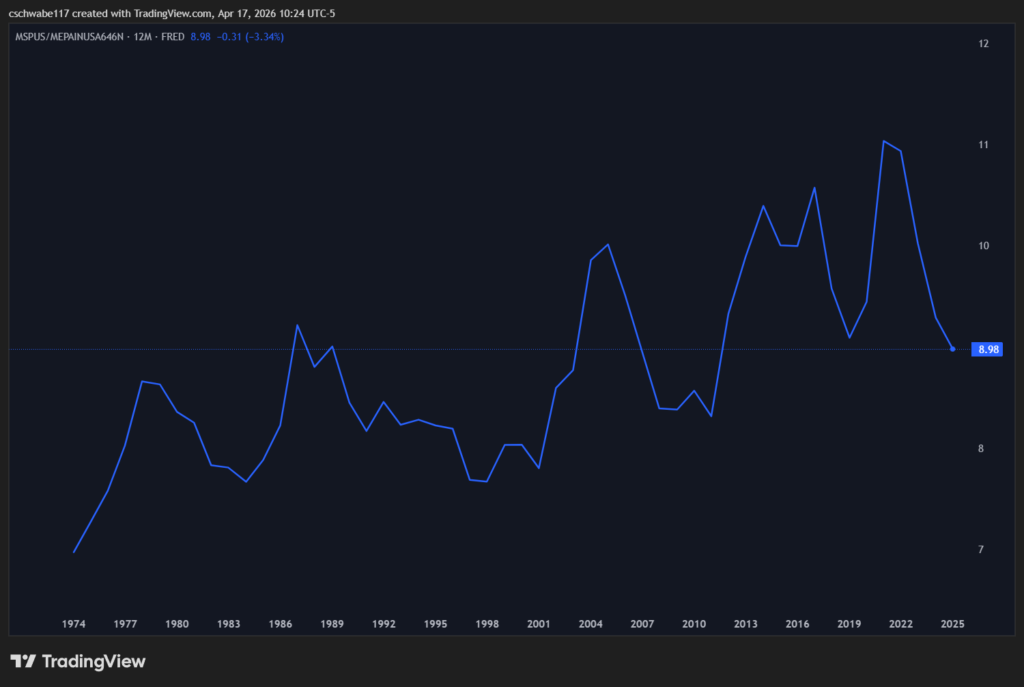The image size is (1024, 687).
Task: Click the 12 label on the price axis
Action: pyautogui.click(x=984, y=44)
